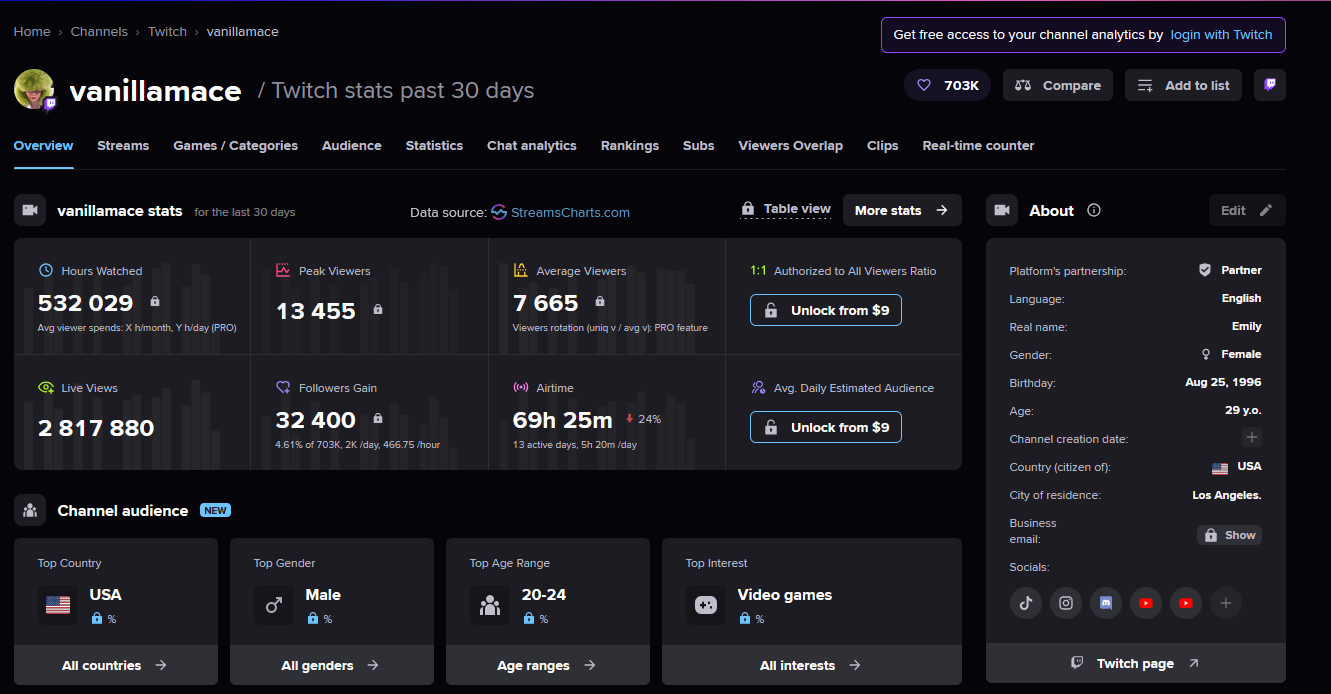Click the Followers Gain heart icon
This screenshot has height=694, width=1331.
pyautogui.click(x=283, y=387)
